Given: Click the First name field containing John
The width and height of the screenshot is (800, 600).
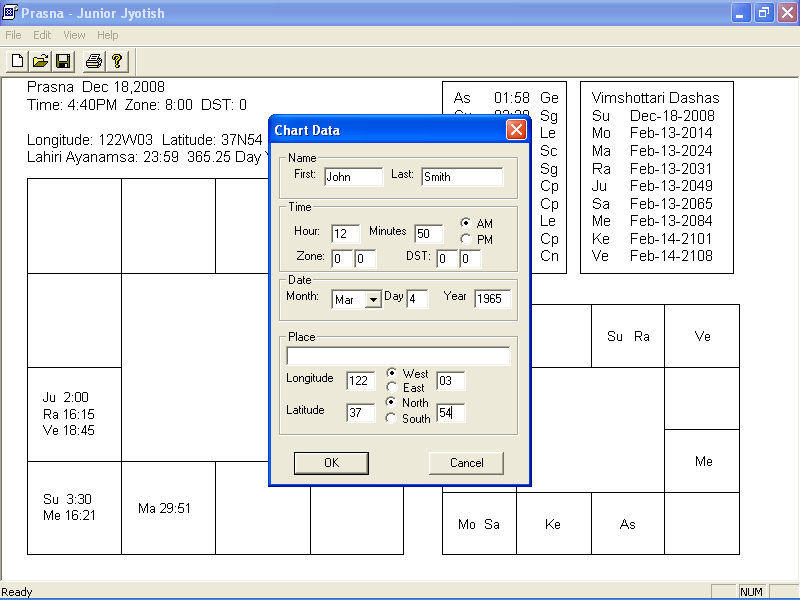Looking at the screenshot, I should click(x=353, y=177).
